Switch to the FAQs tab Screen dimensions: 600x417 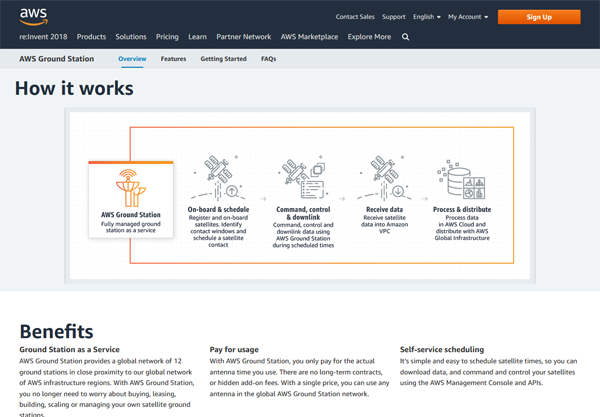(268, 59)
